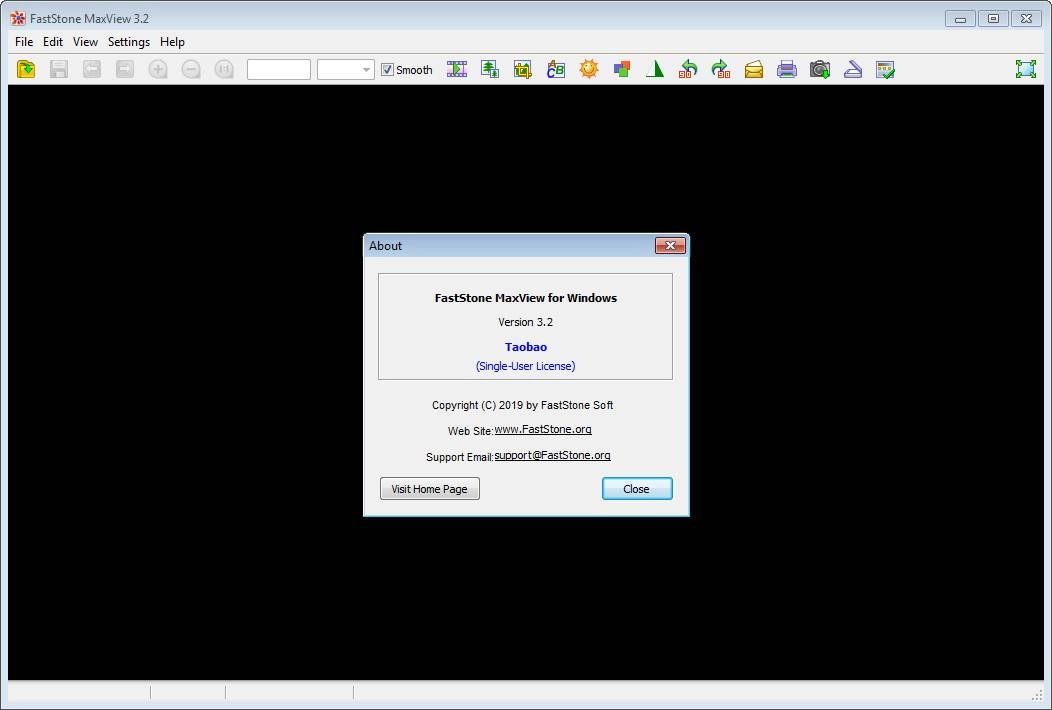This screenshot has height=710, width=1052.
Task: Open the Crop Board icon
Action: pos(523,69)
